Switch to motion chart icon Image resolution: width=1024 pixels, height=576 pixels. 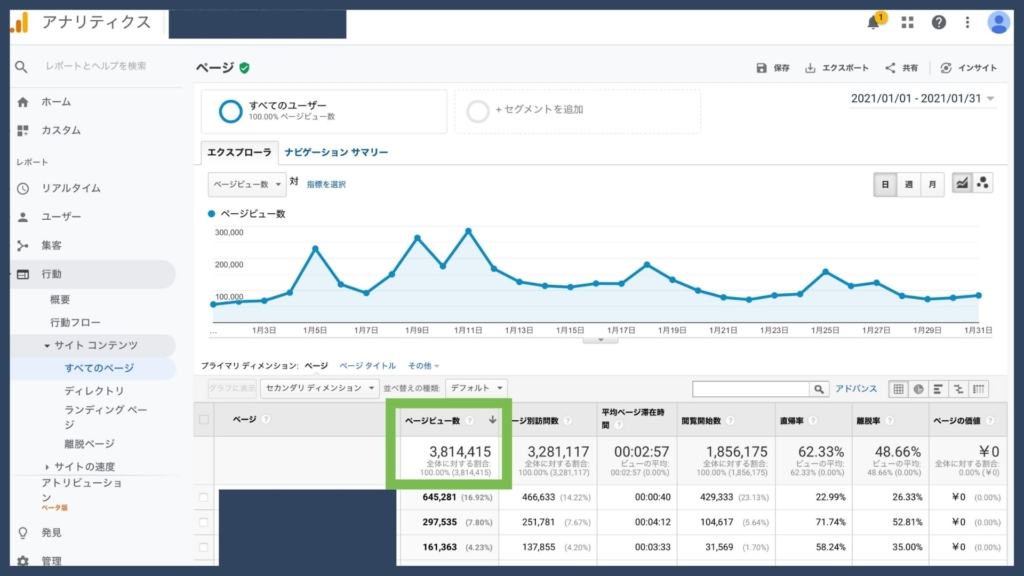click(983, 184)
